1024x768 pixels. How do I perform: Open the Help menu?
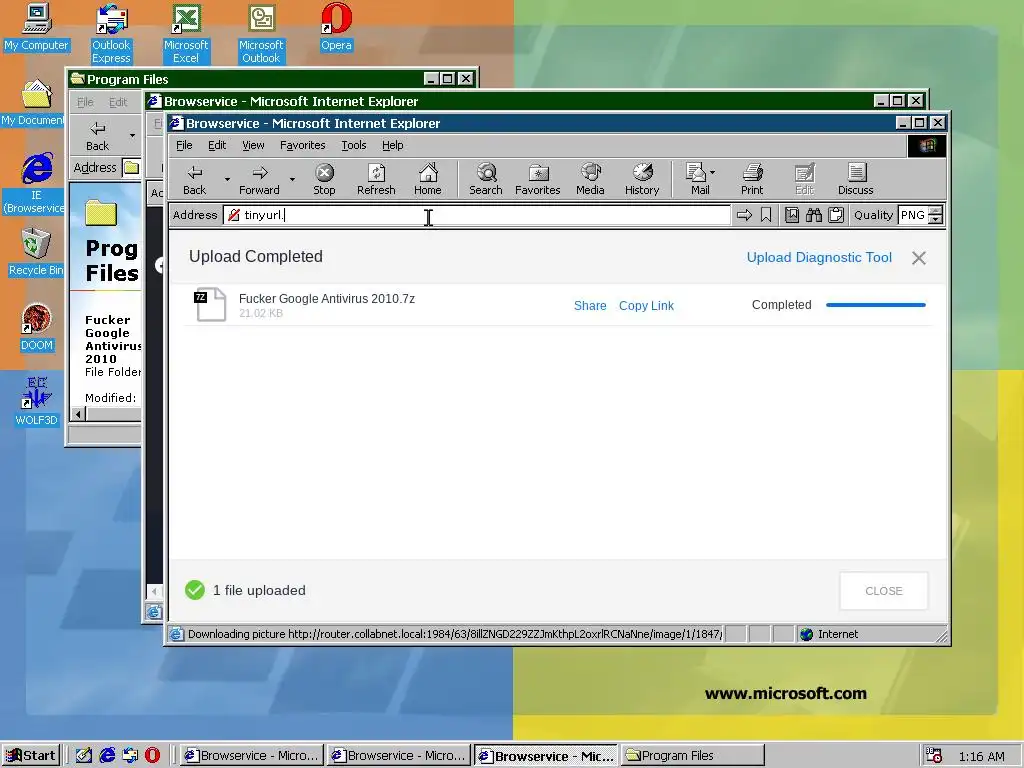pos(392,145)
